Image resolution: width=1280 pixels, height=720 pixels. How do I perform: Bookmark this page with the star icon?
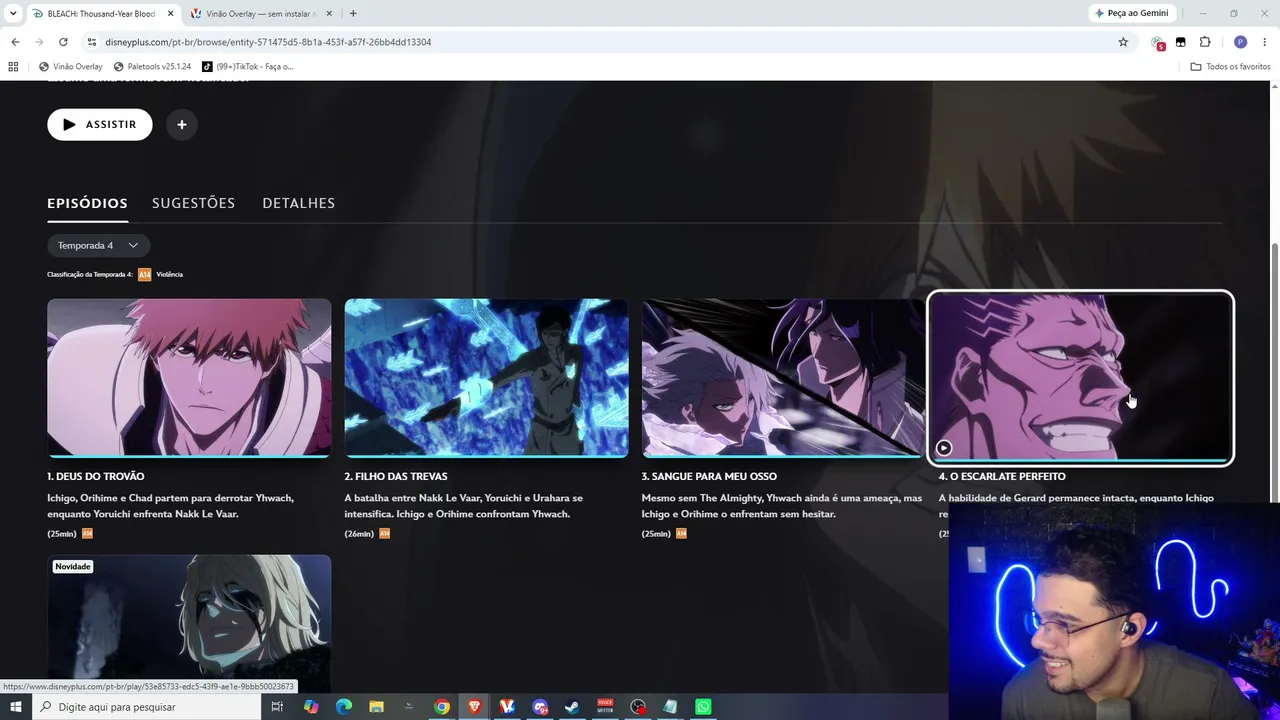[1123, 42]
